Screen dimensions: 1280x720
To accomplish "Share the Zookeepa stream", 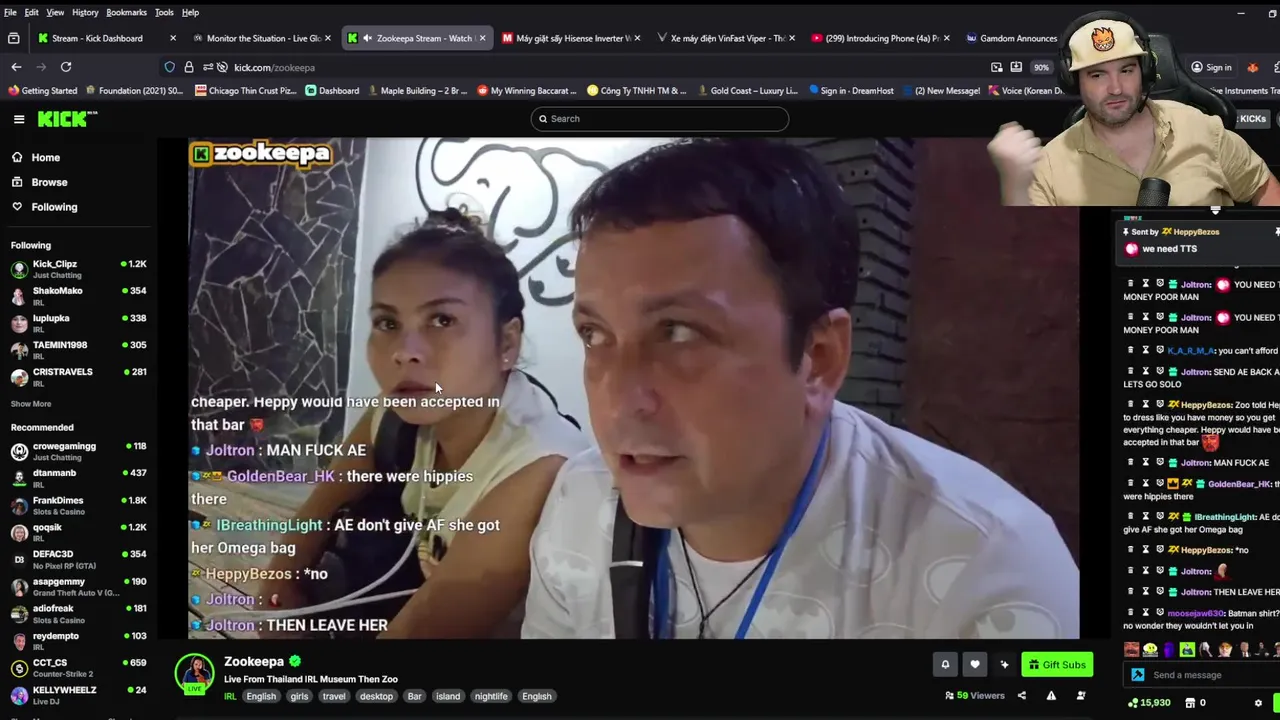I will click(1021, 696).
